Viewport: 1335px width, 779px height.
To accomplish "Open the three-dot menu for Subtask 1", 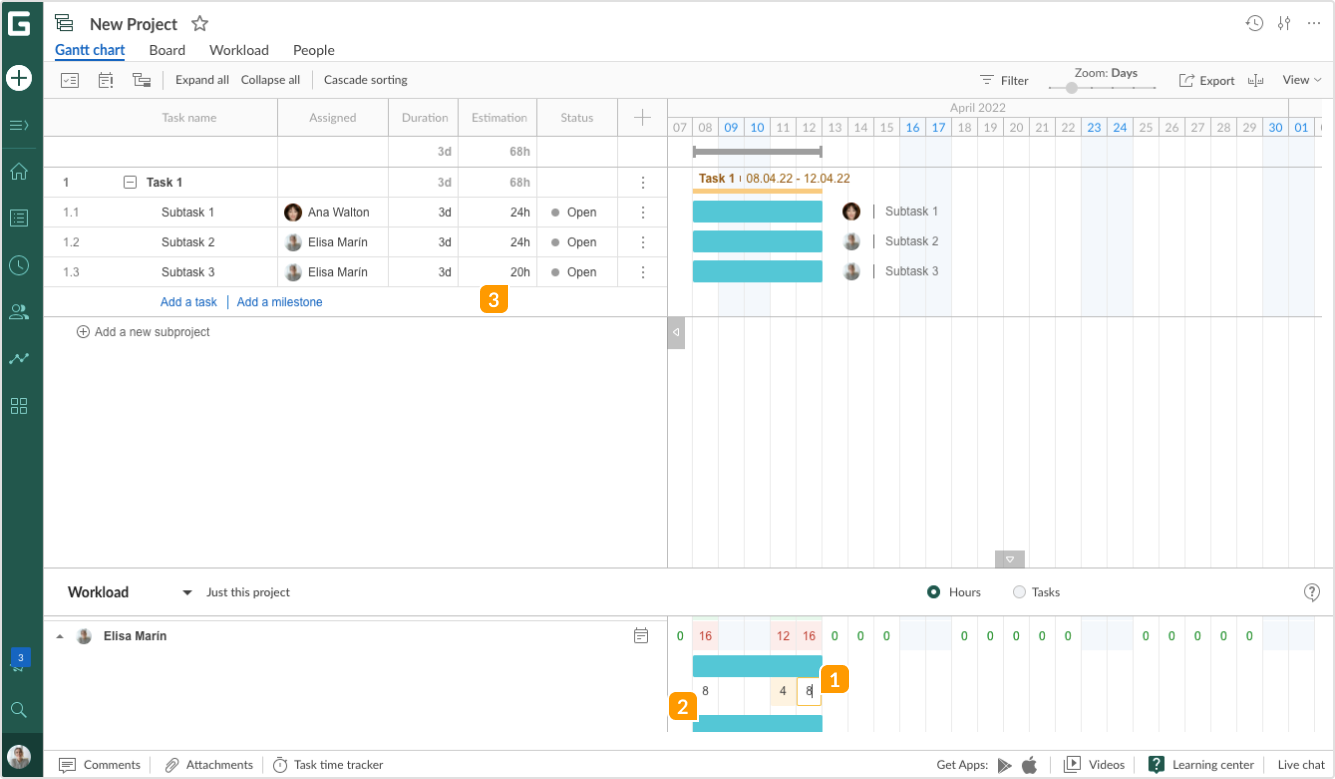I will [x=642, y=211].
